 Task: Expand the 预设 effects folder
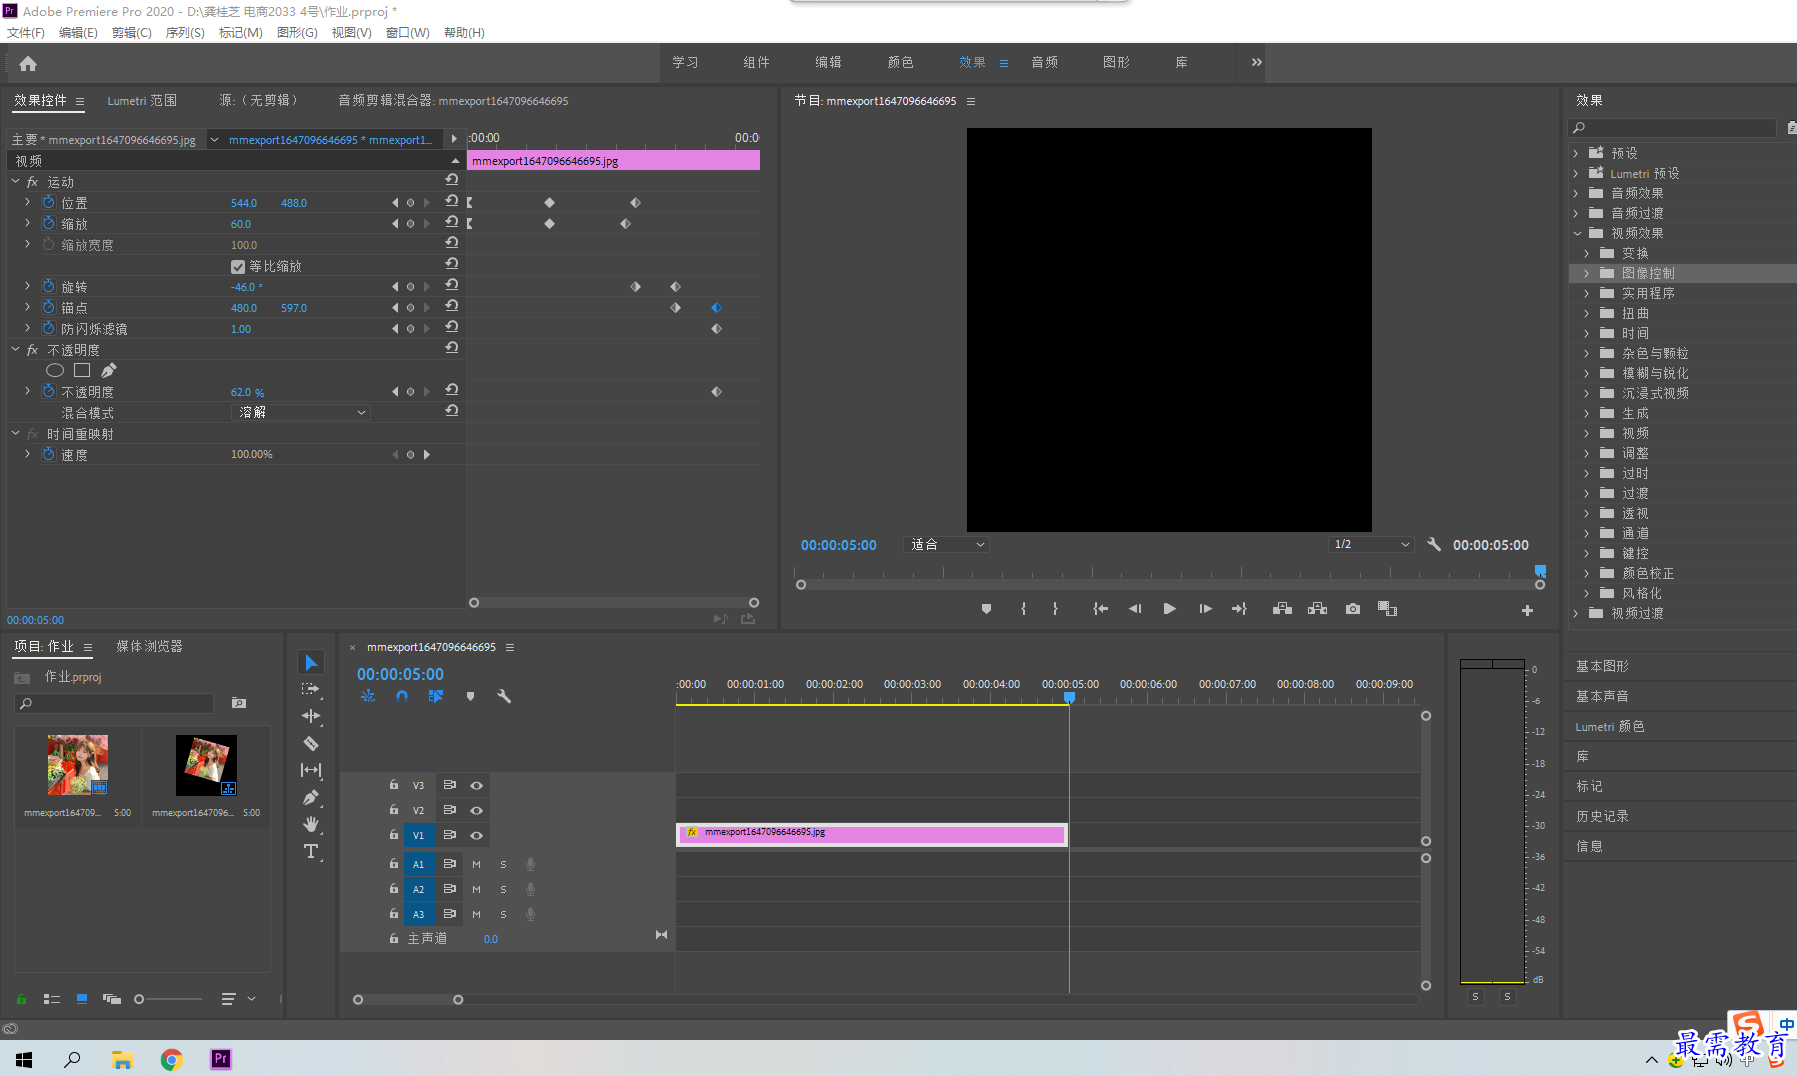coord(1576,153)
